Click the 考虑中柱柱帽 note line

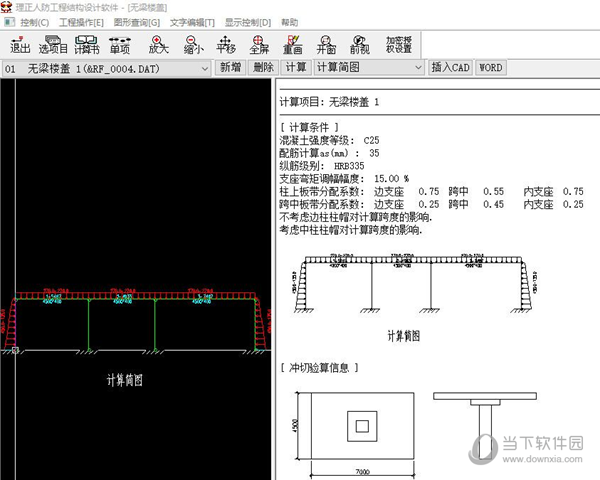click(x=351, y=230)
